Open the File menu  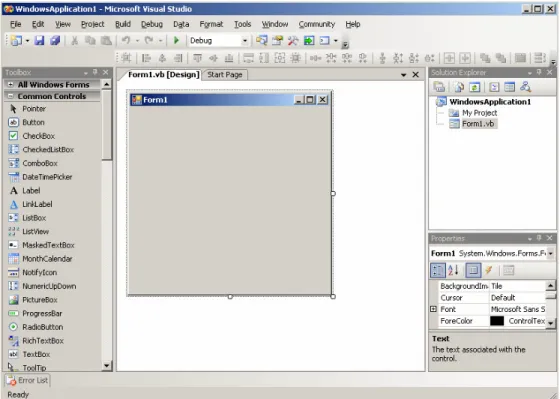[15, 24]
